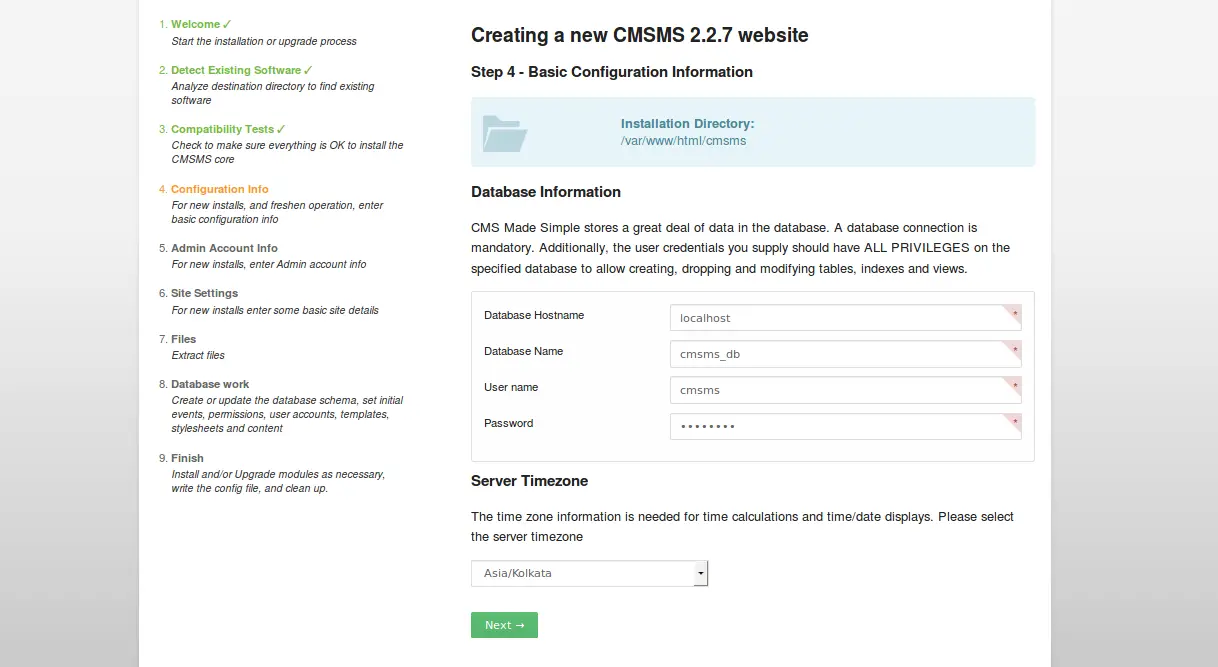Focus the Password input field
Screen dimensions: 1218x667
[845, 426]
